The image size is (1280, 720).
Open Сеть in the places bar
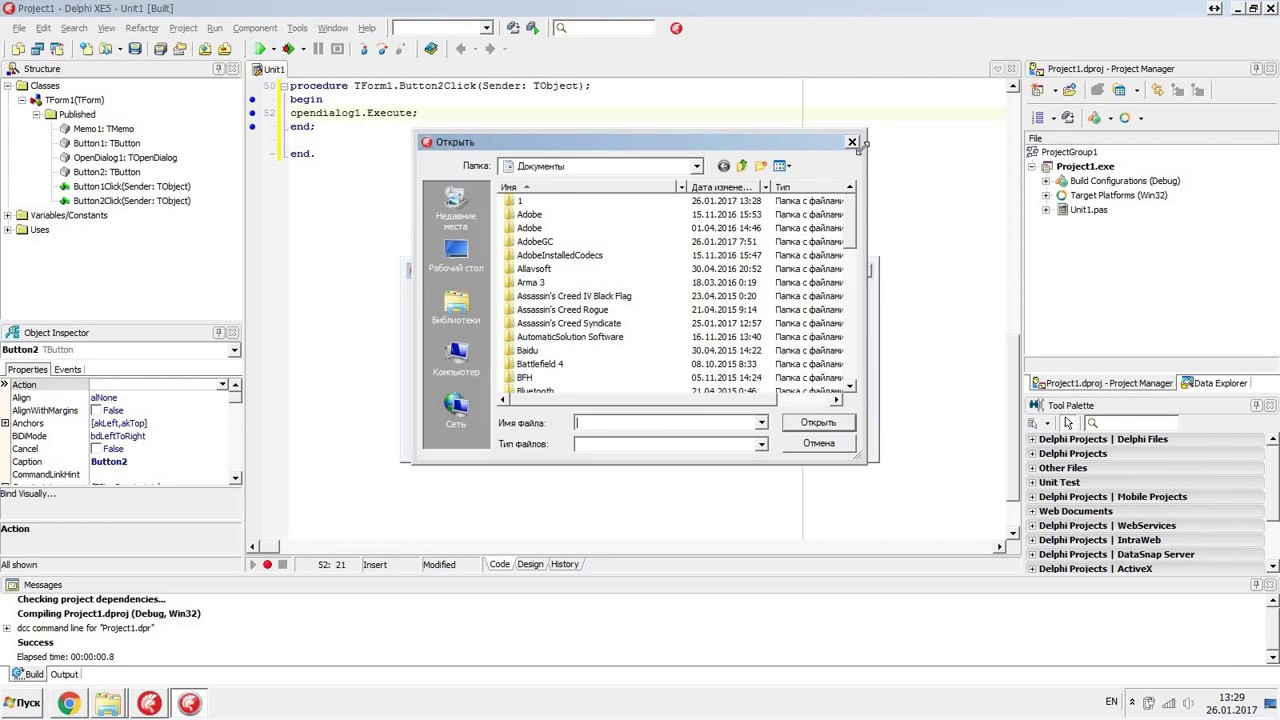[456, 411]
